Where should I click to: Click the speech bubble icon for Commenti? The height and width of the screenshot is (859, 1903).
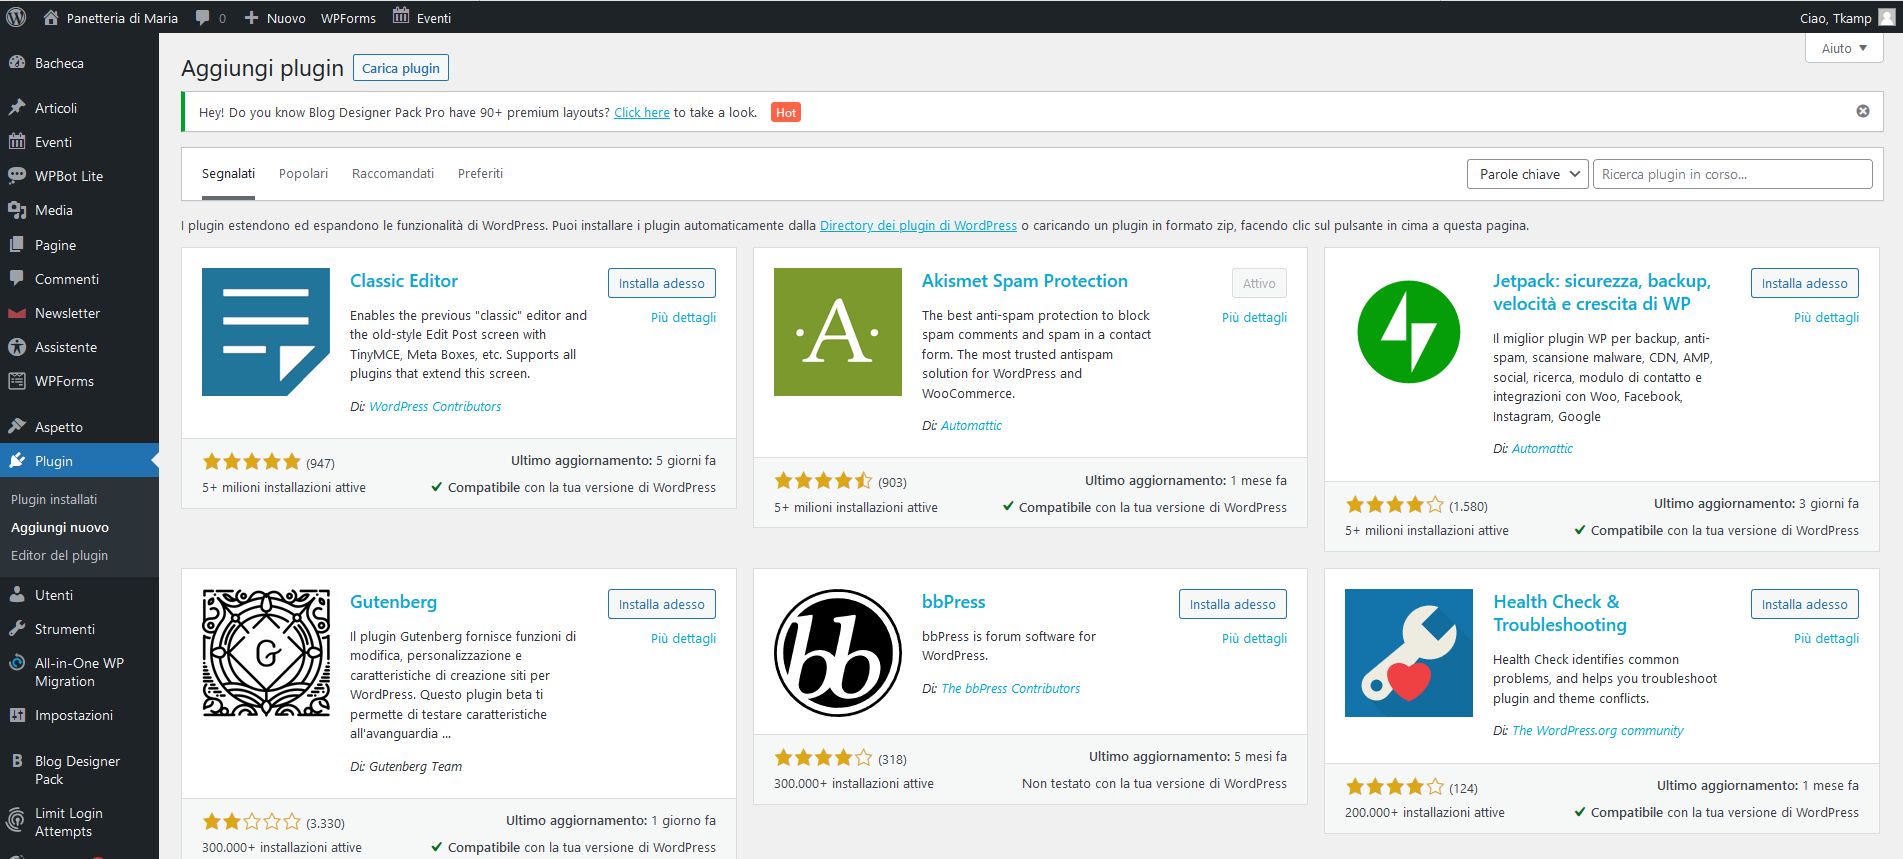17,279
